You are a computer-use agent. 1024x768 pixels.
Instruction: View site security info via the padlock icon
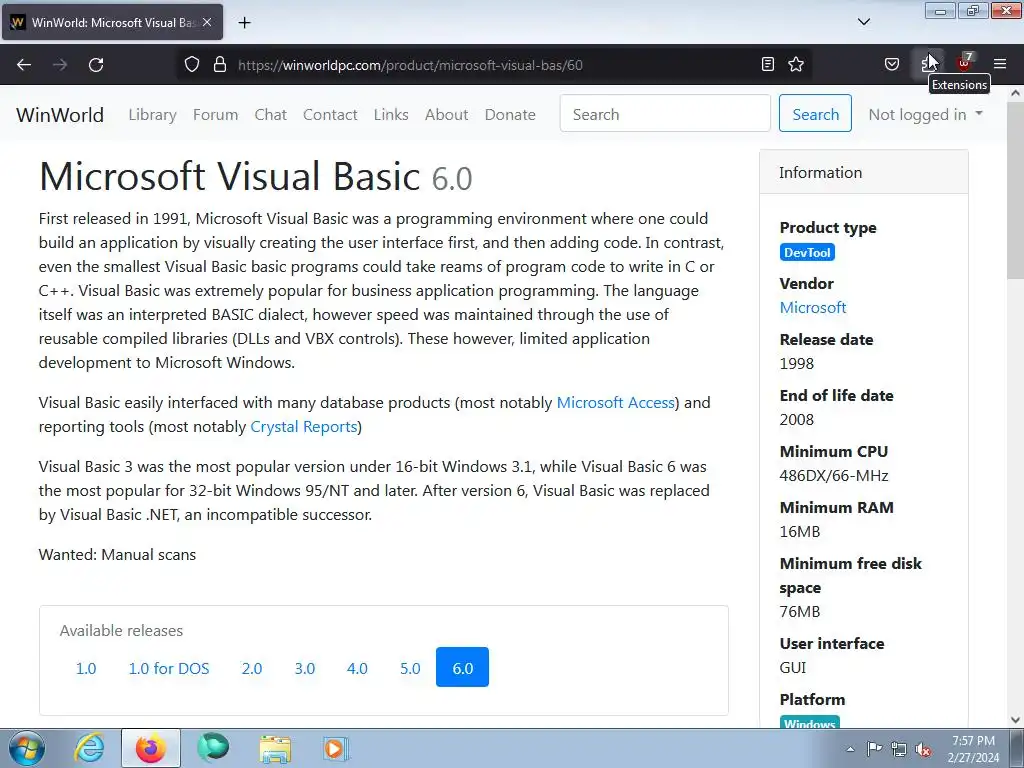tap(220, 65)
